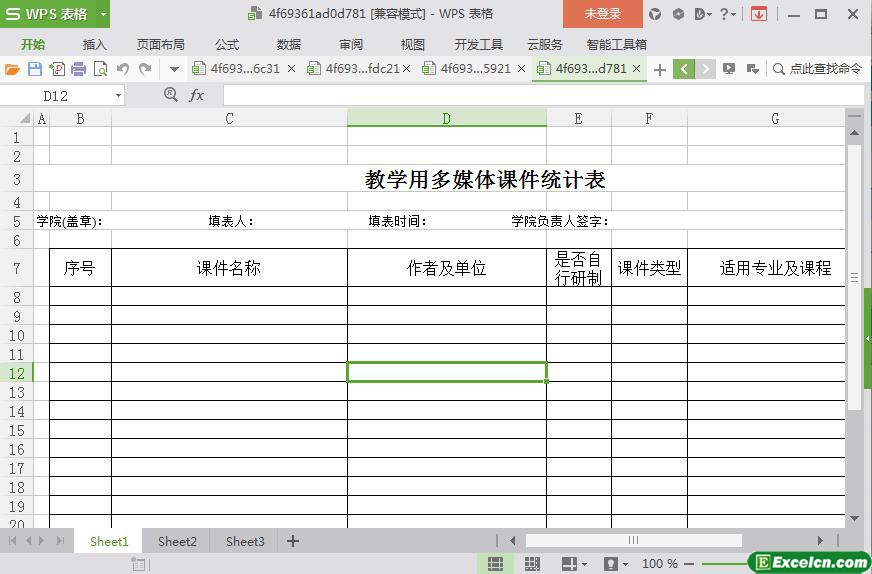Viewport: 872px width, 574px height.
Task: Open the tab list dropdown icon
Action: 752,69
